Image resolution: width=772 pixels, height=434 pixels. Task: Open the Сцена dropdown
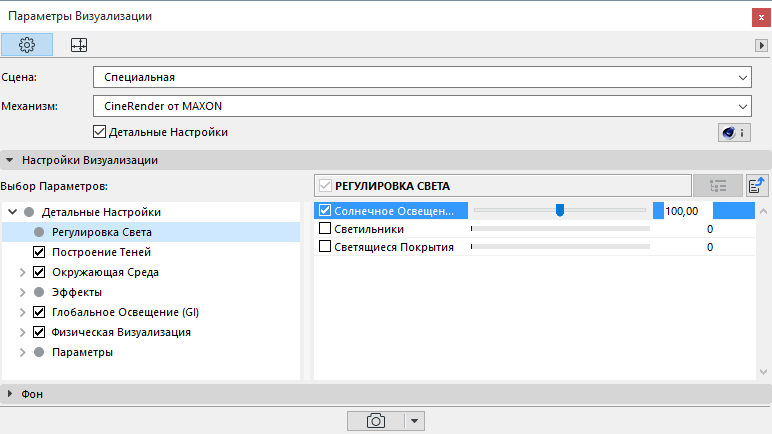click(x=422, y=77)
